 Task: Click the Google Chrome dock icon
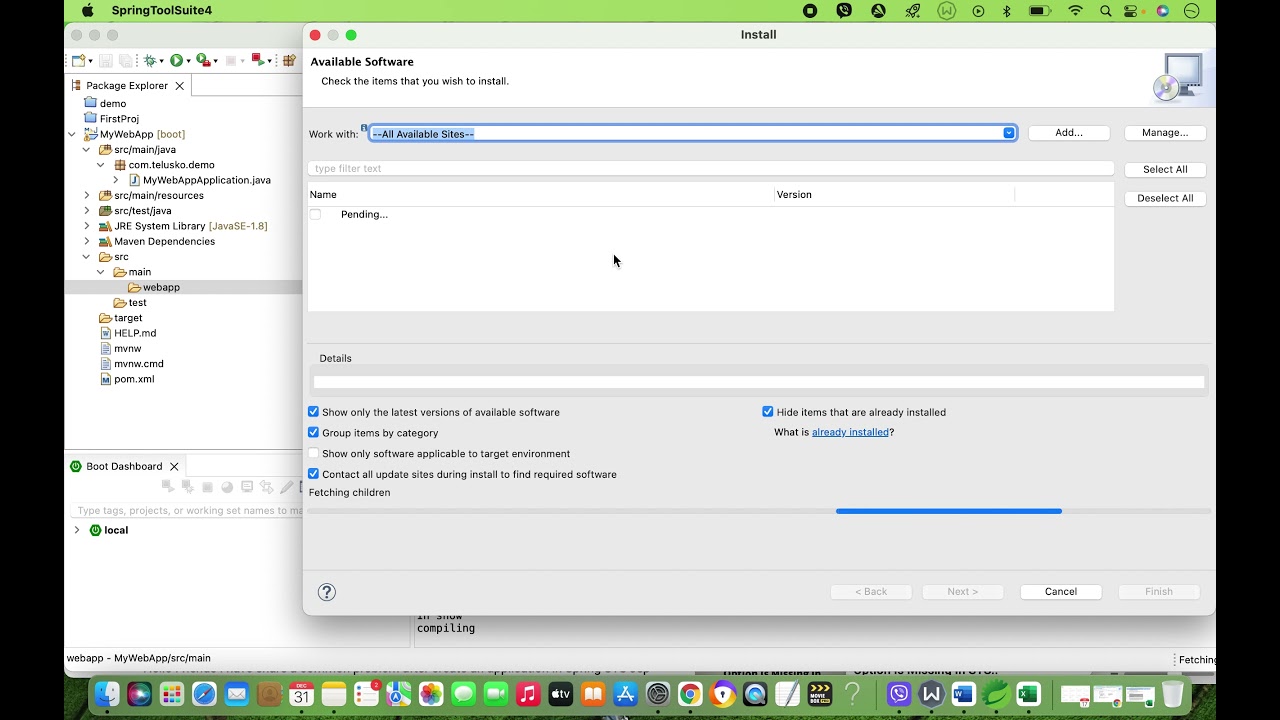coord(690,694)
